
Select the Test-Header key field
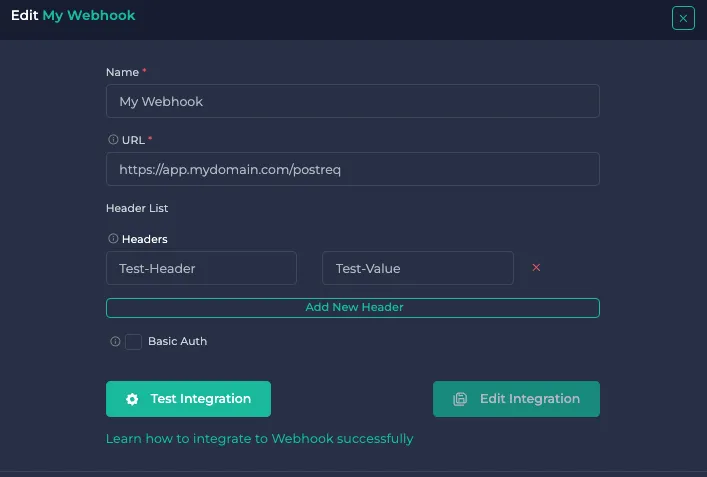[x=202, y=268]
